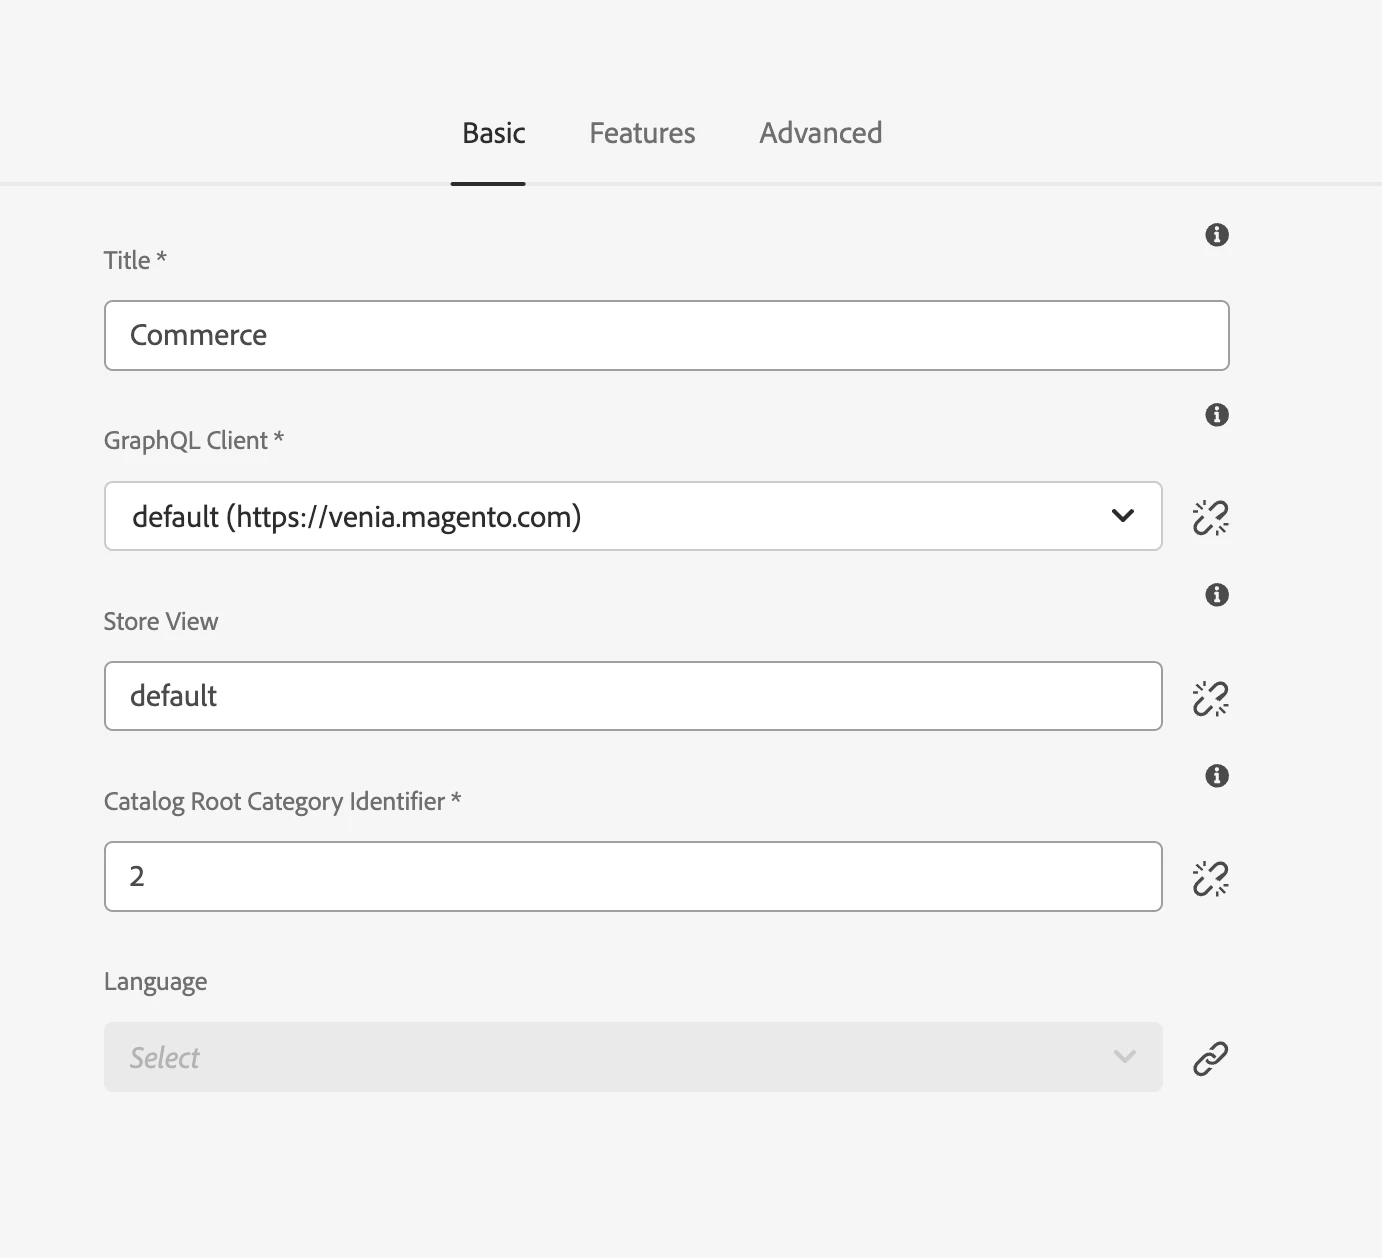The height and width of the screenshot is (1258, 1382).
Task: Click the "Language" label text
Action: coord(155,982)
